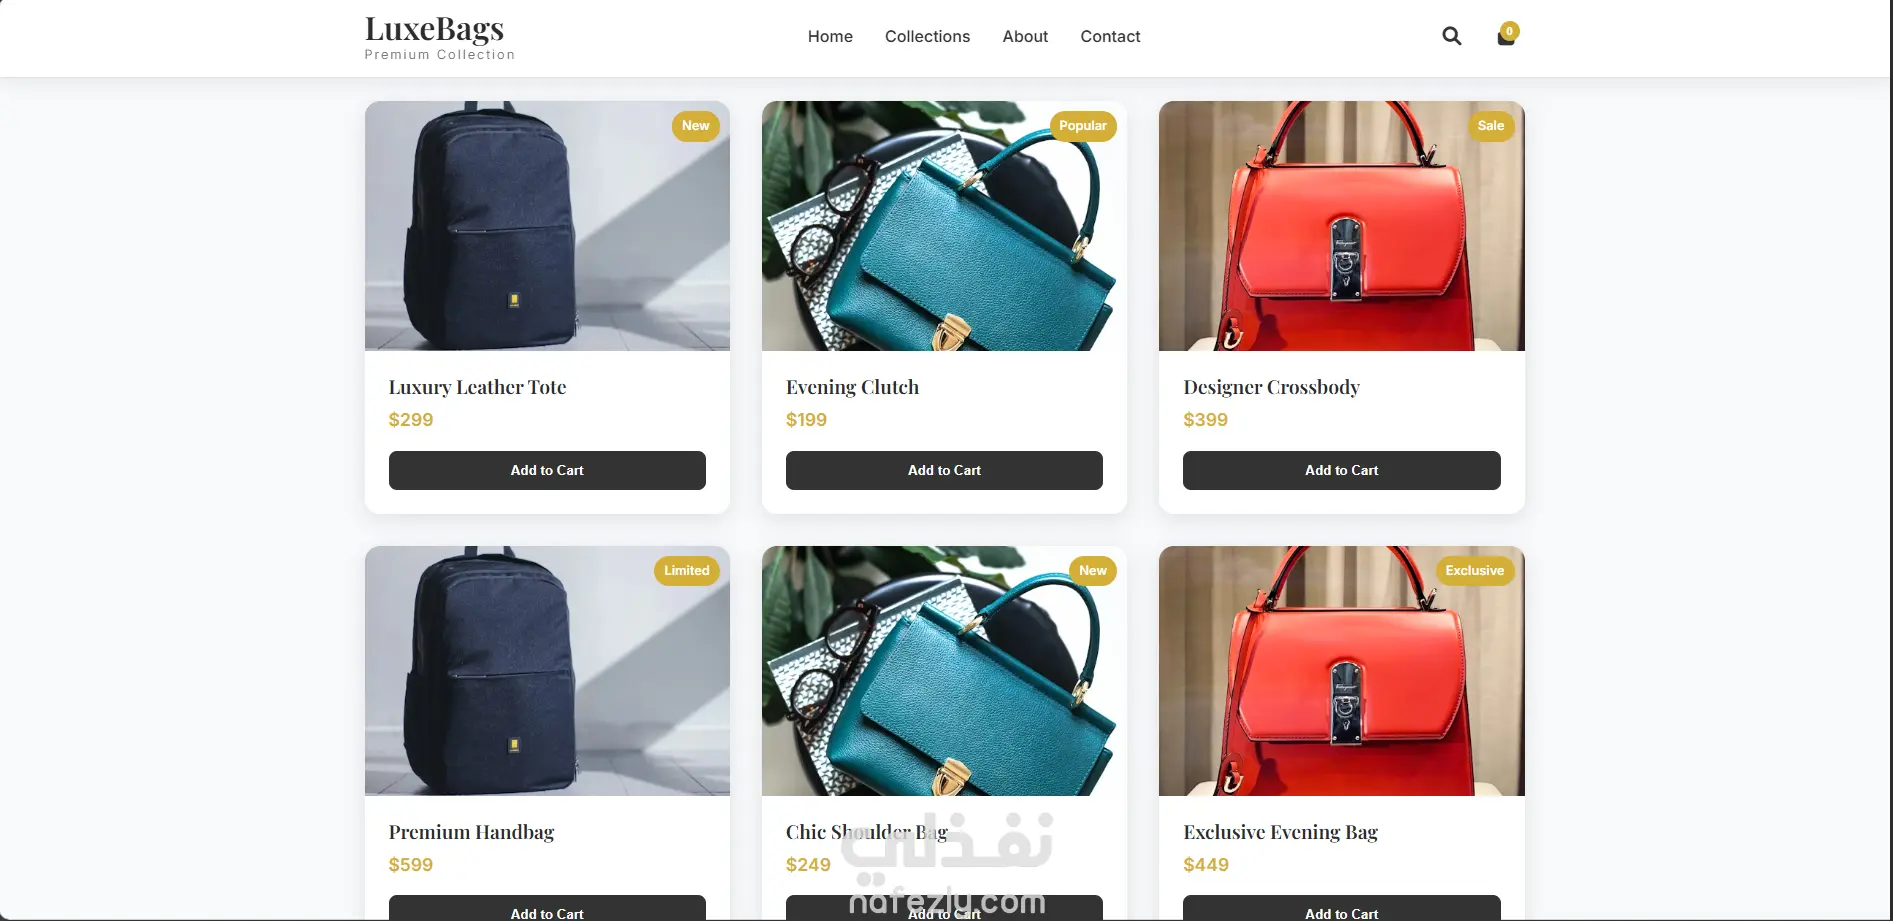1893x921 pixels.
Task: Open the search magnifier icon
Action: point(1451,36)
